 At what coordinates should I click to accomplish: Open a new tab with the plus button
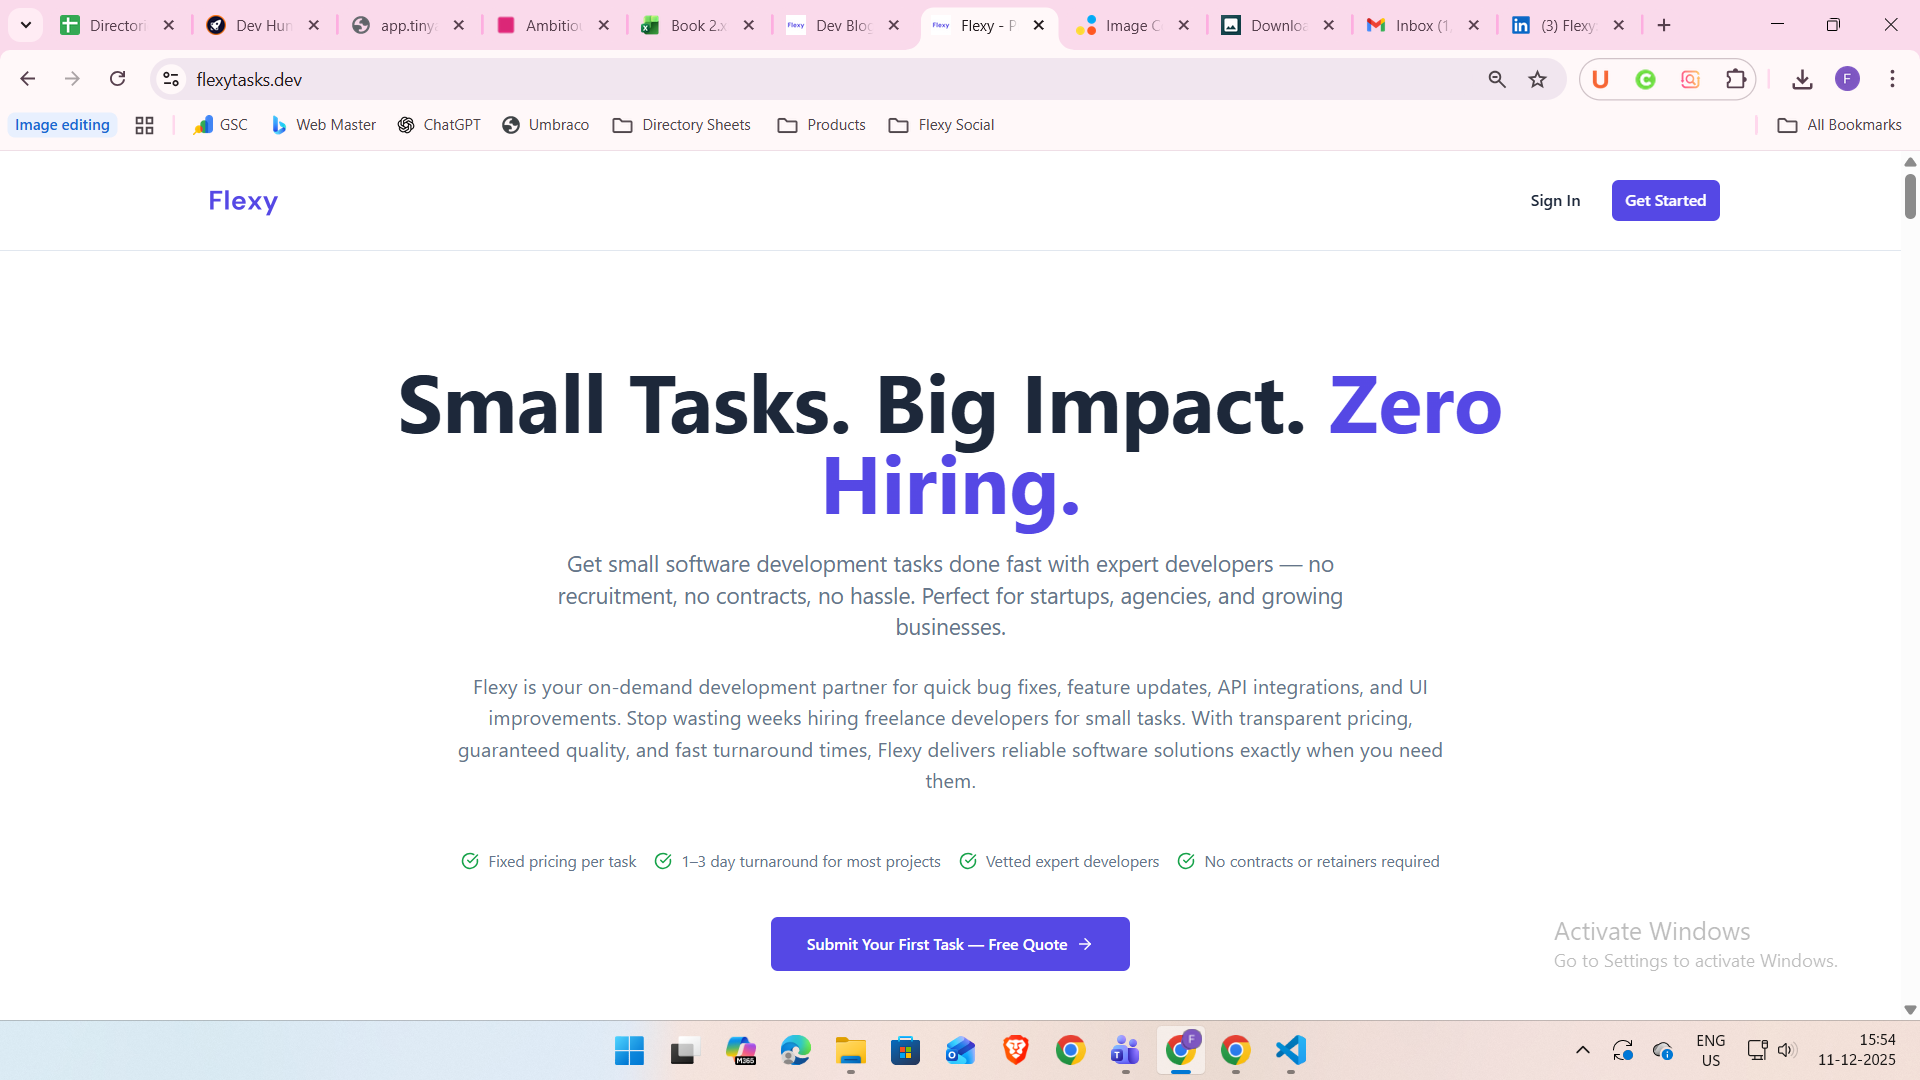click(x=1664, y=25)
